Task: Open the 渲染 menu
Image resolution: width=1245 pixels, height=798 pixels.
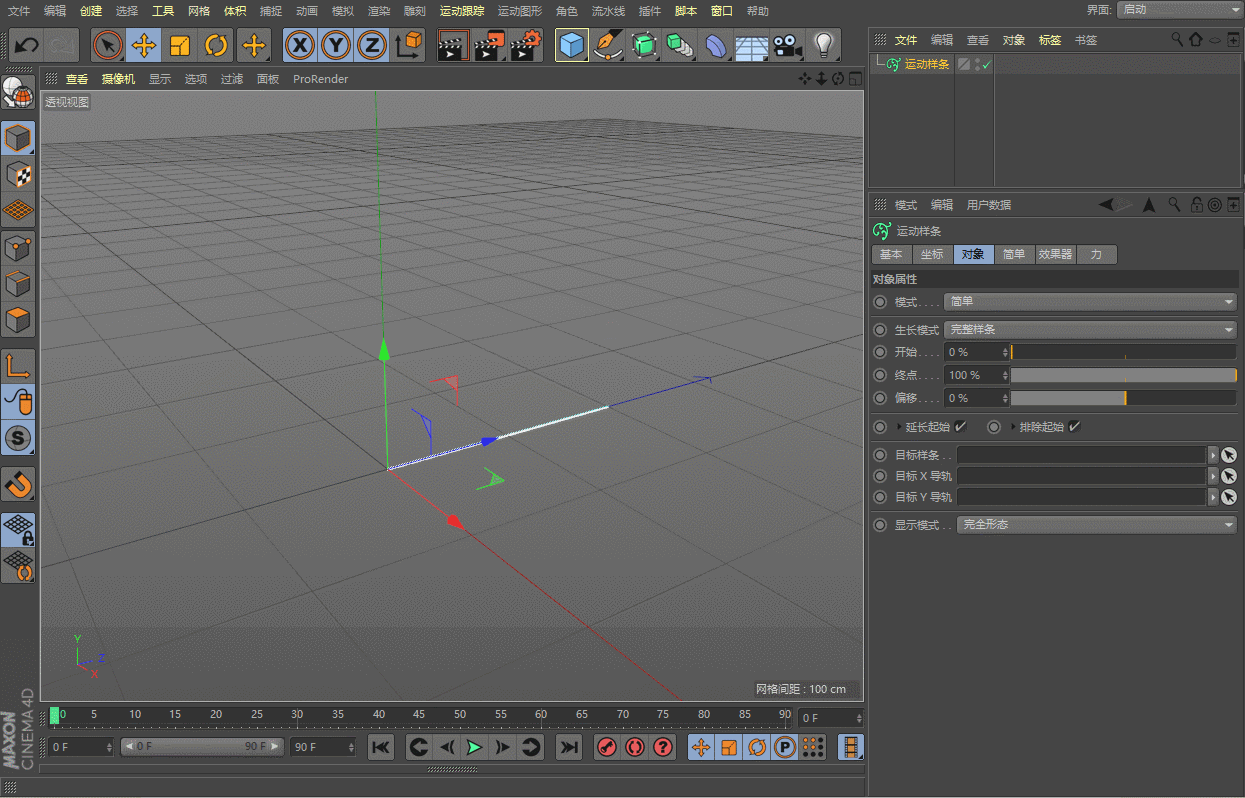Action: point(379,11)
